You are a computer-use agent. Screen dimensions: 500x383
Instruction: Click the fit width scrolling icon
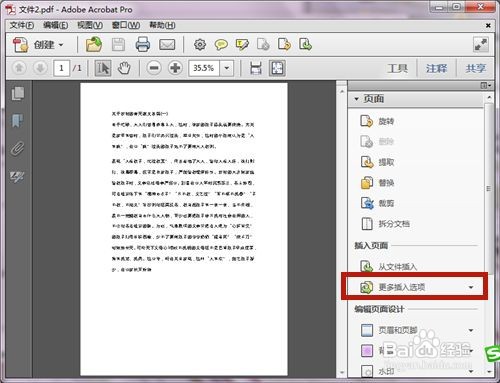pyautogui.click(x=256, y=68)
